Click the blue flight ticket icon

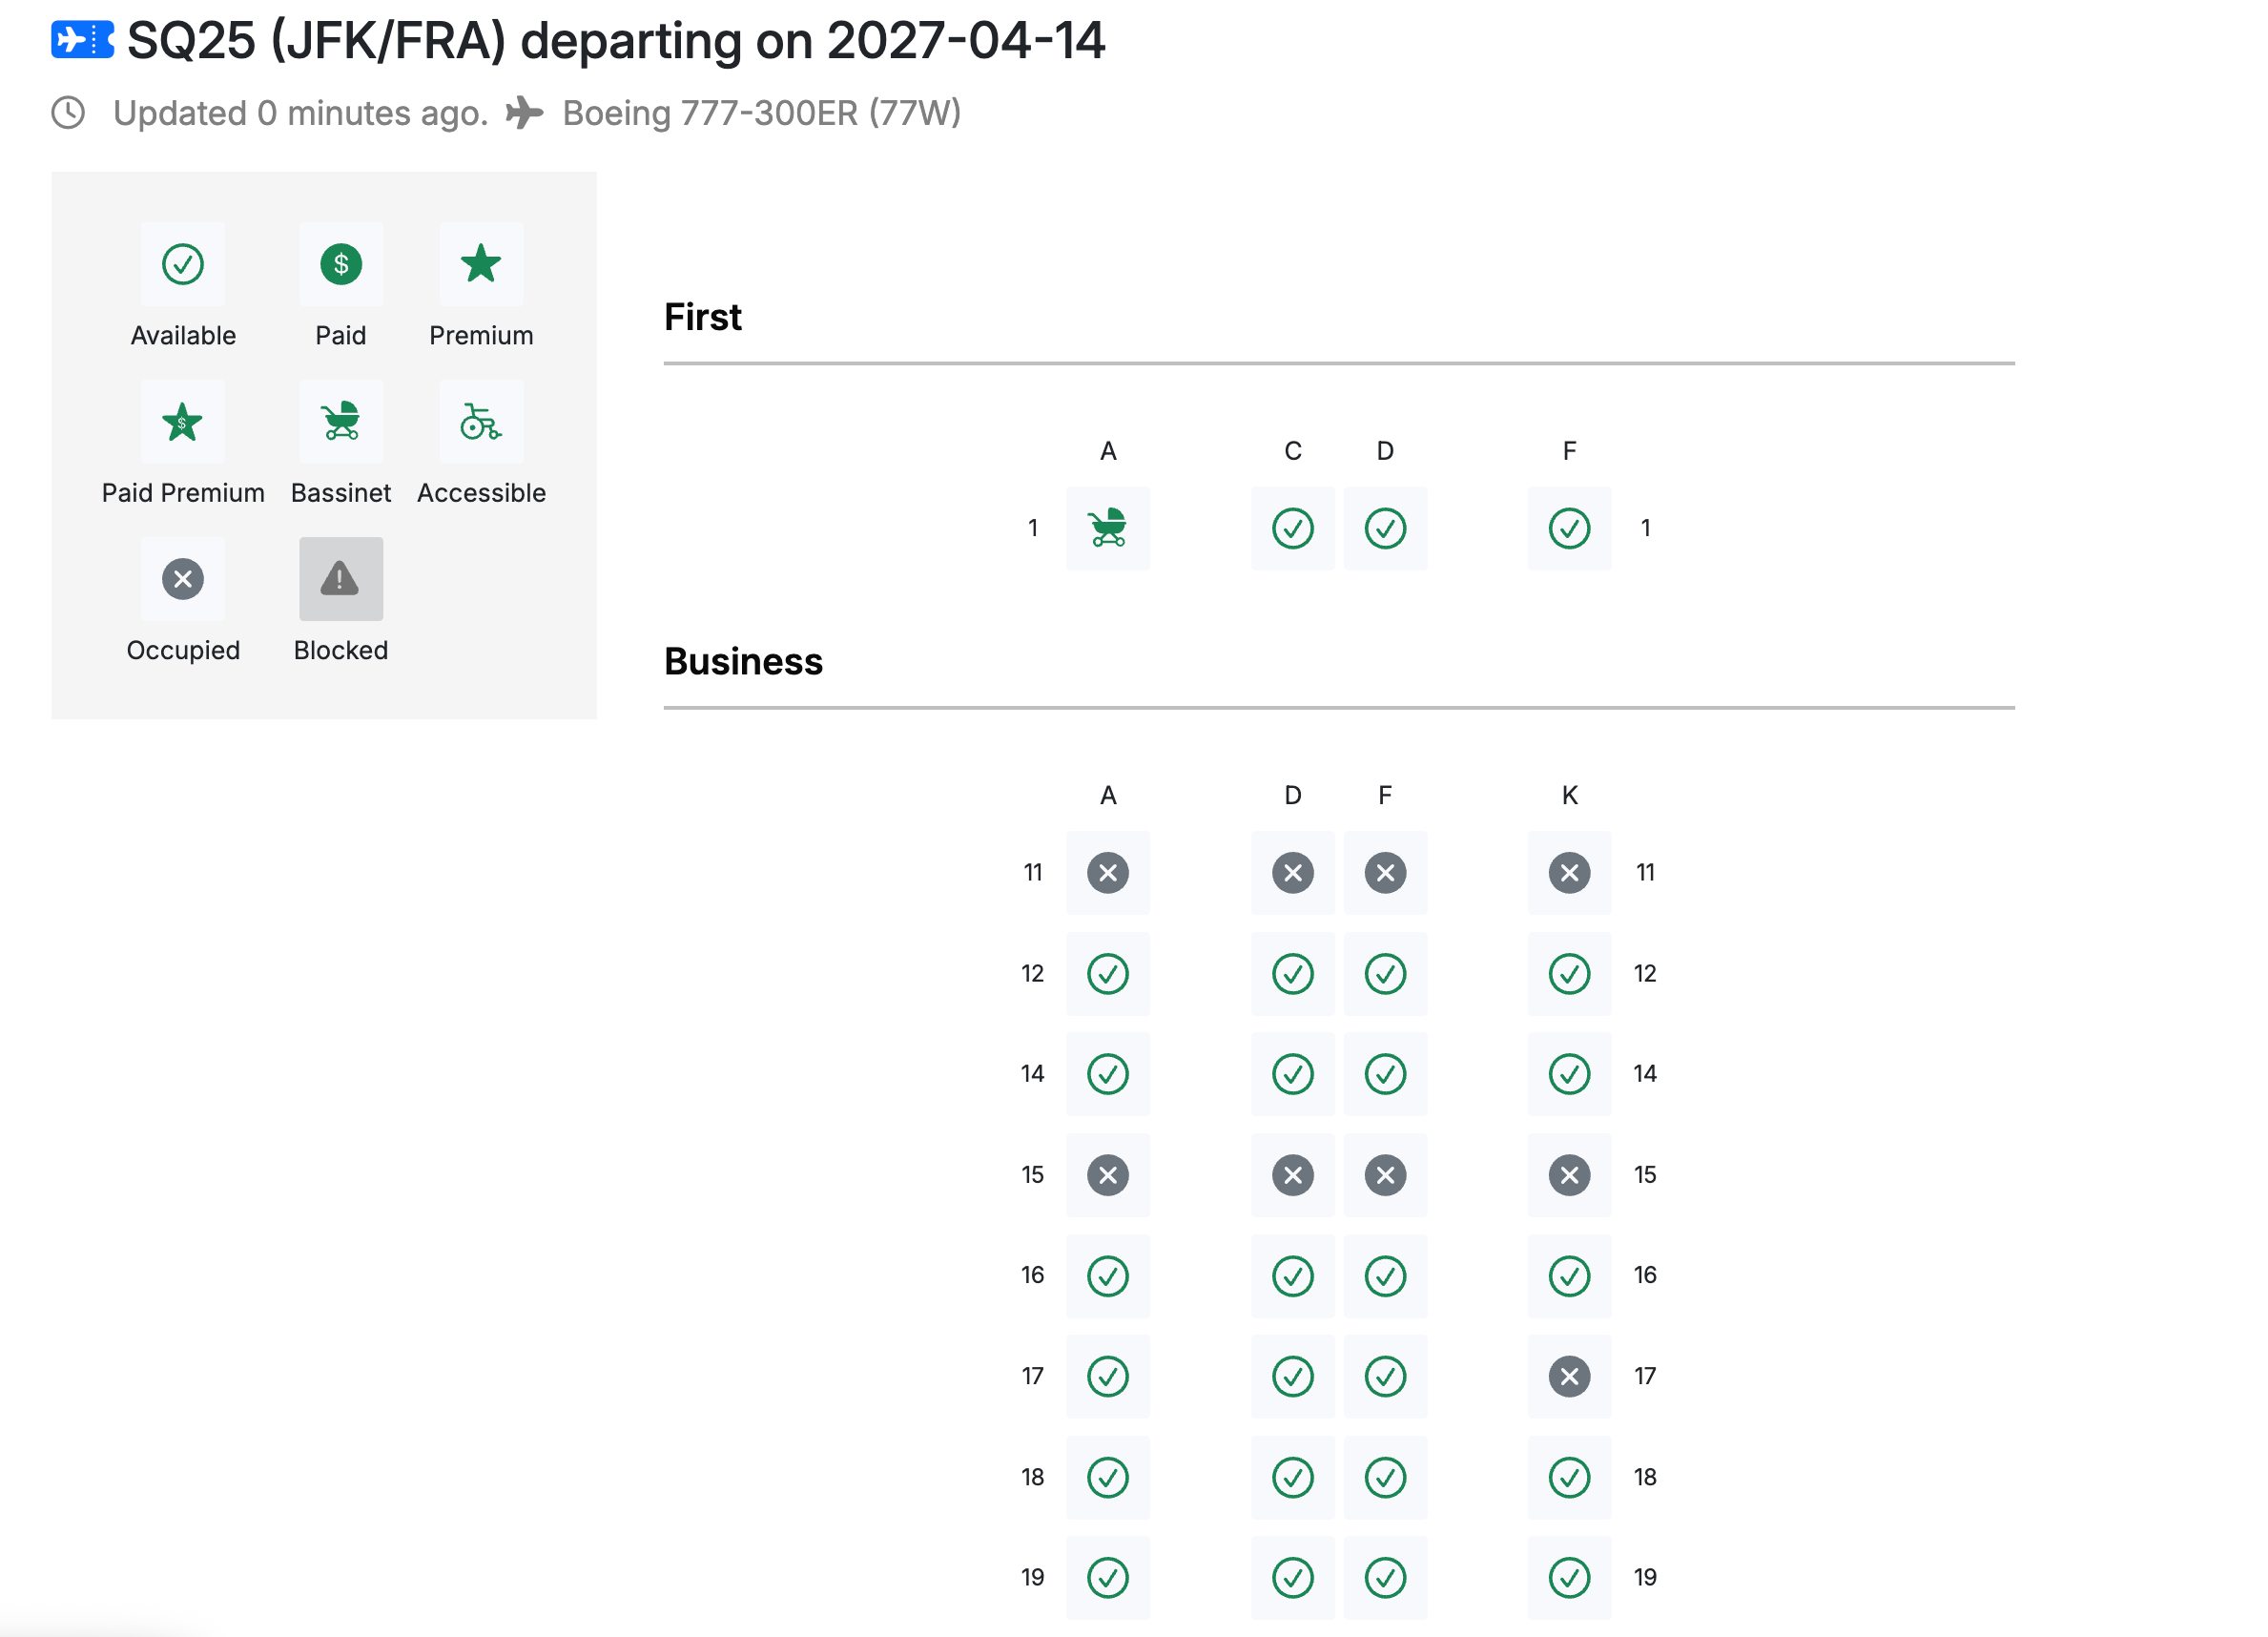83,40
